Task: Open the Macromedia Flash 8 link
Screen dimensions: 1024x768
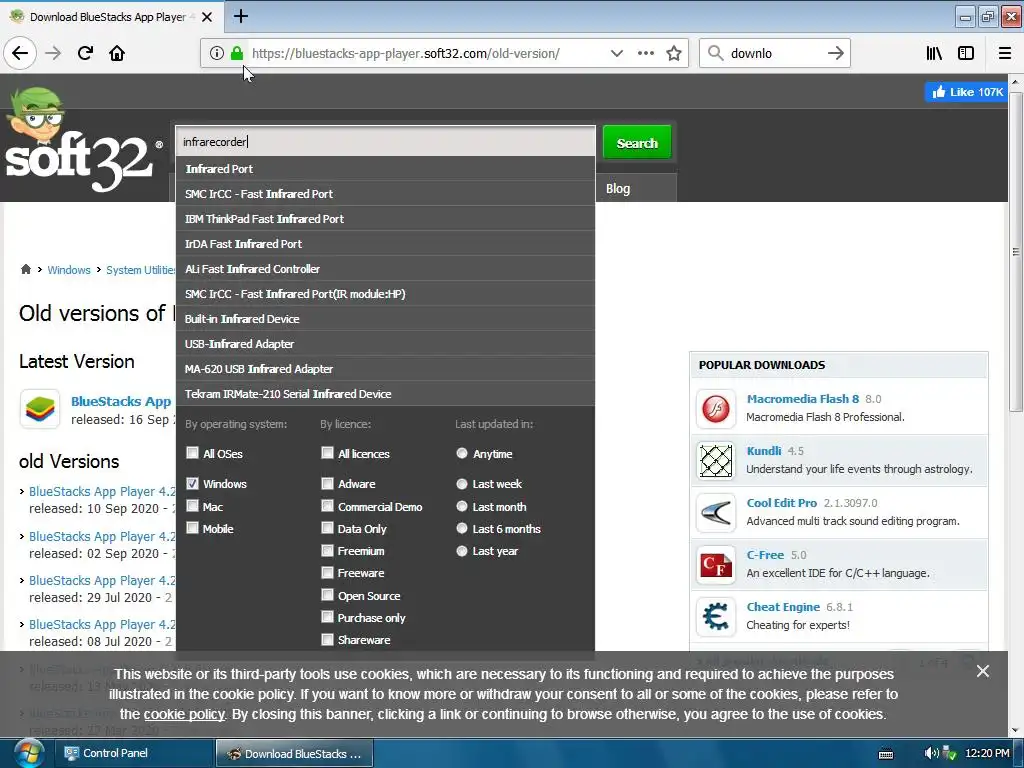Action: coord(803,398)
